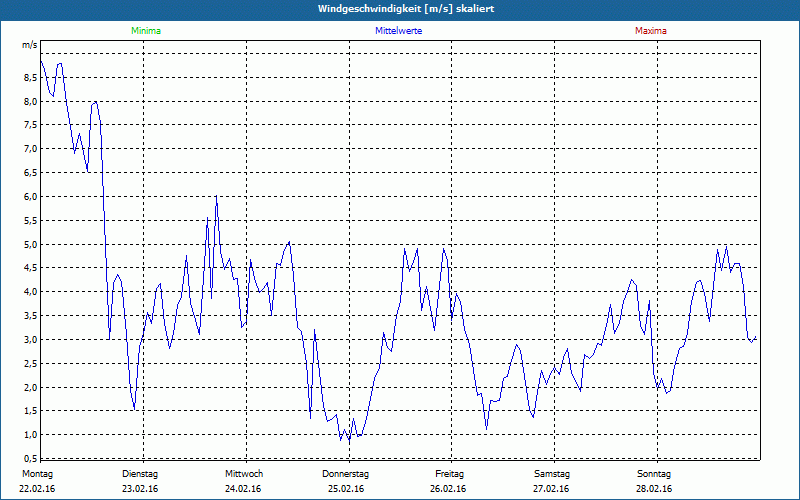Click the Donnerstag day label

pos(345,474)
